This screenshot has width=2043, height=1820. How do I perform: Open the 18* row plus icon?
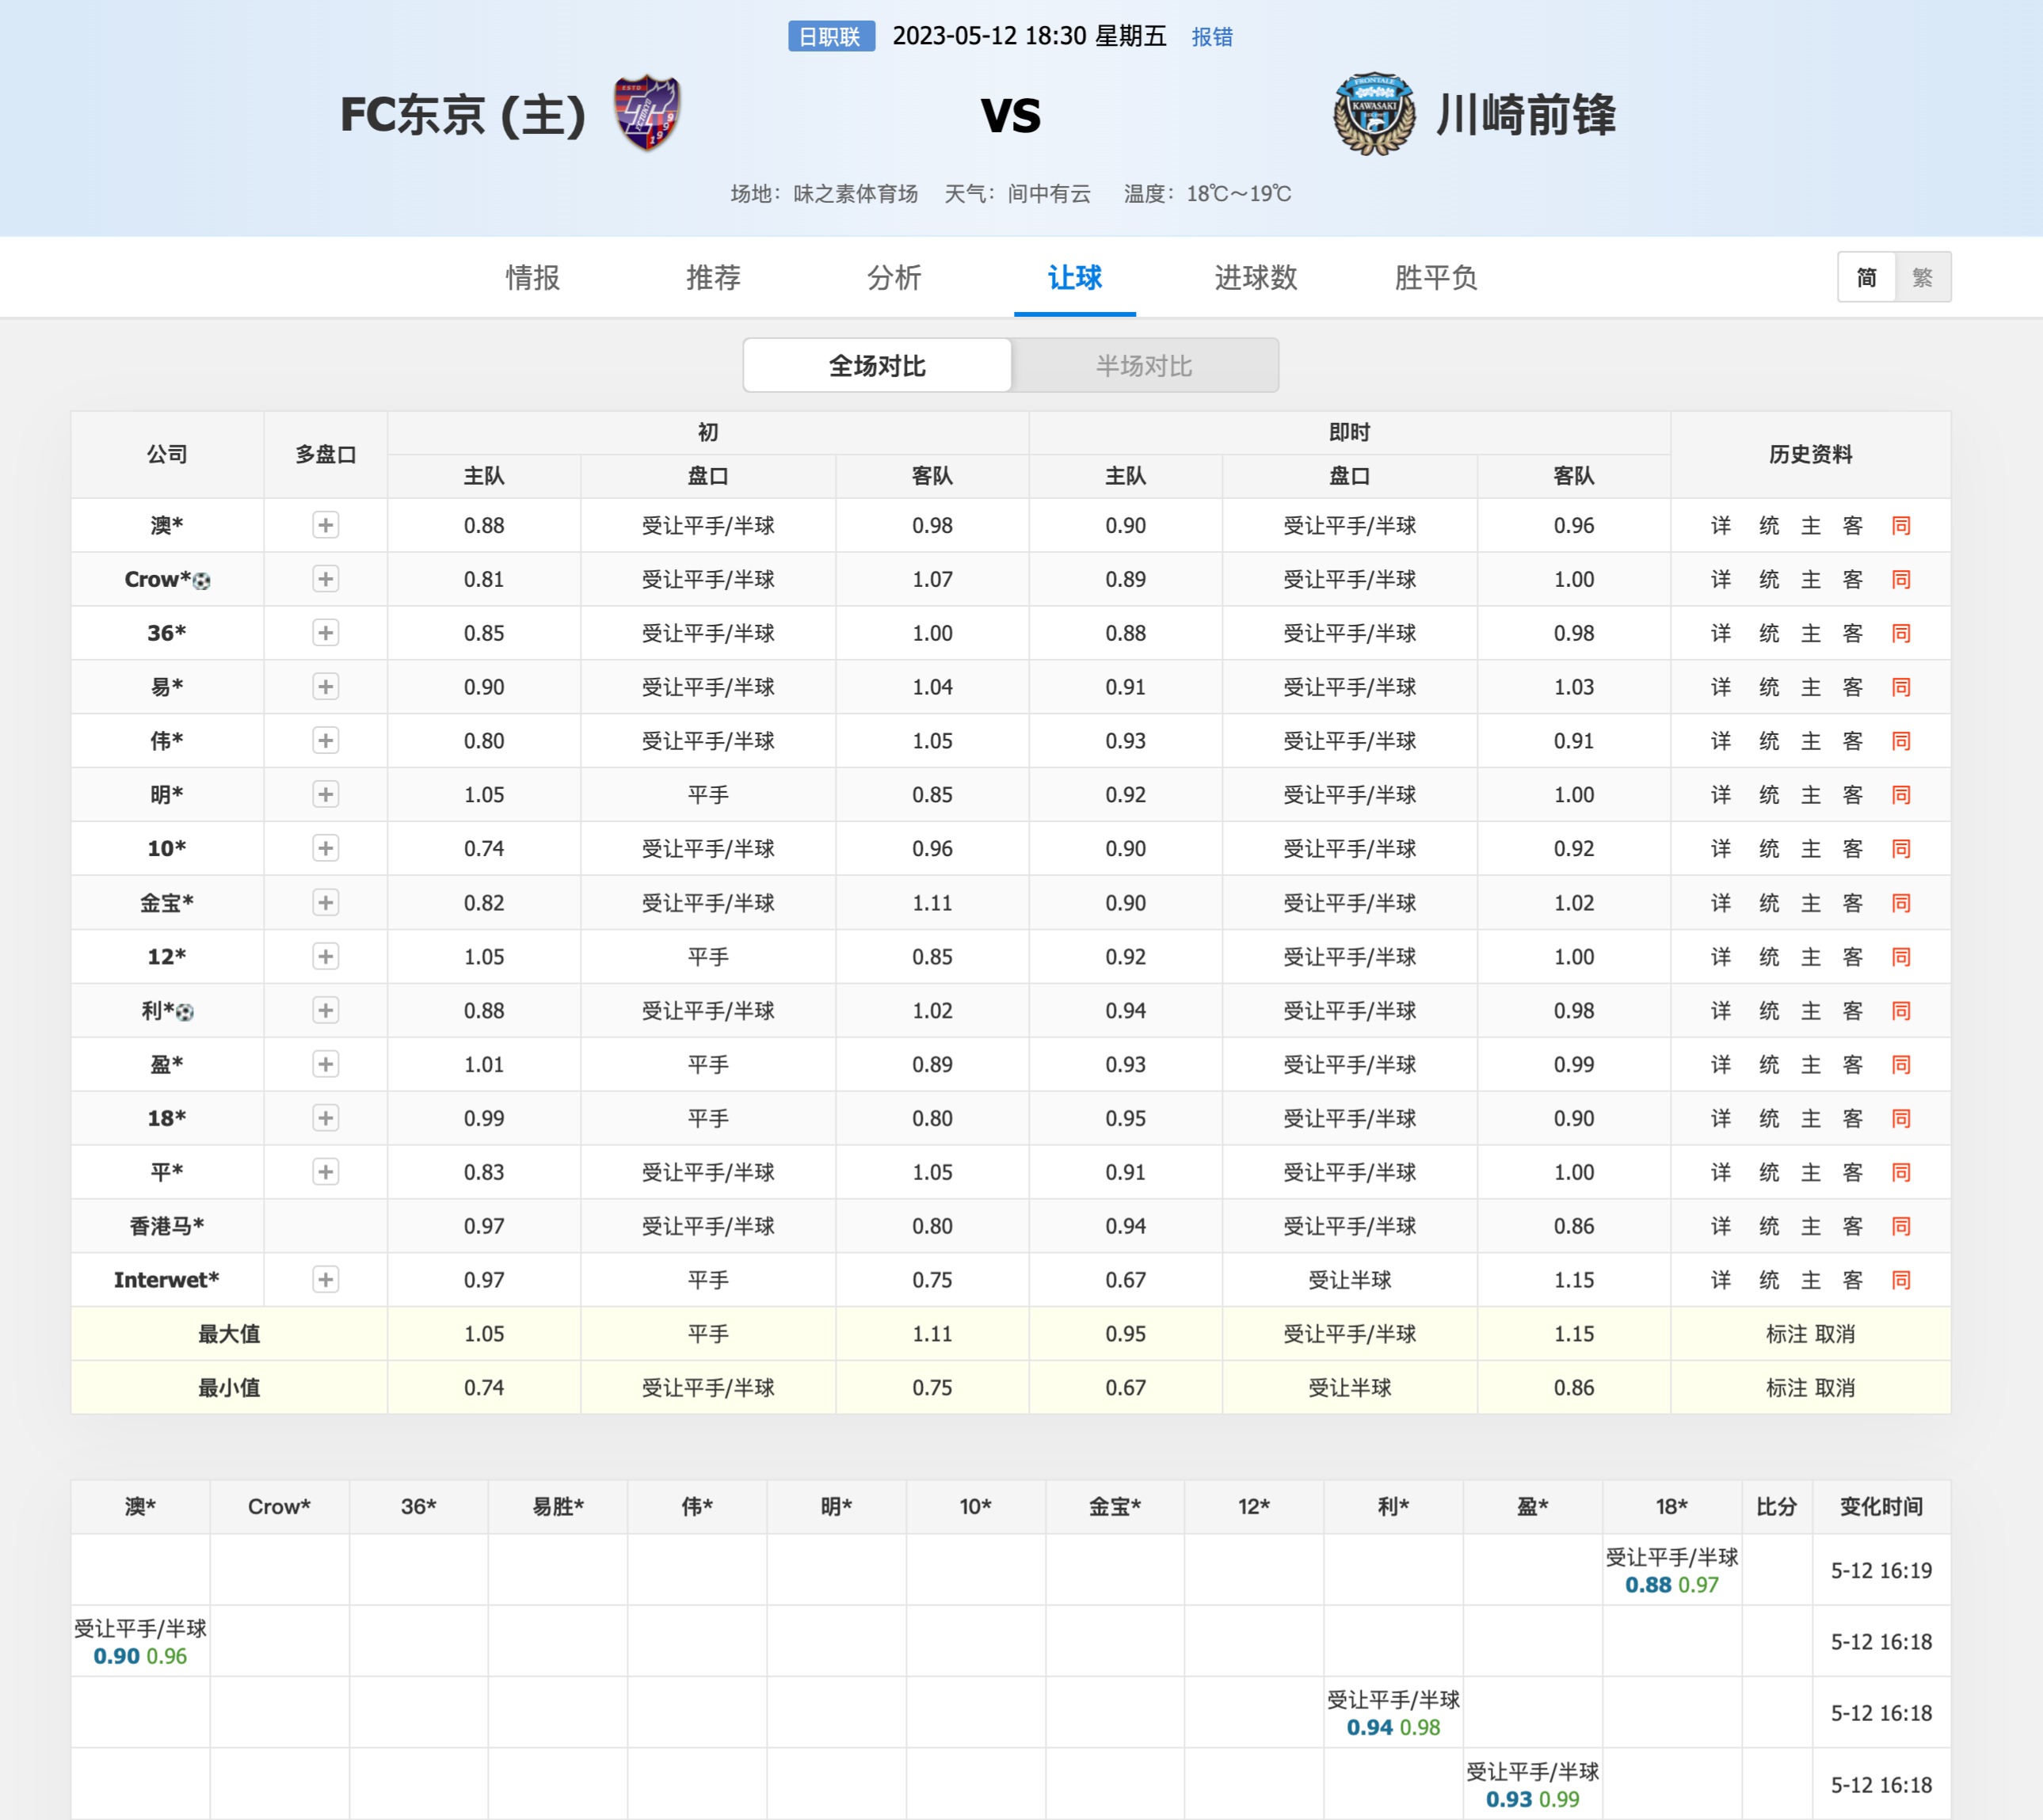click(x=325, y=1118)
